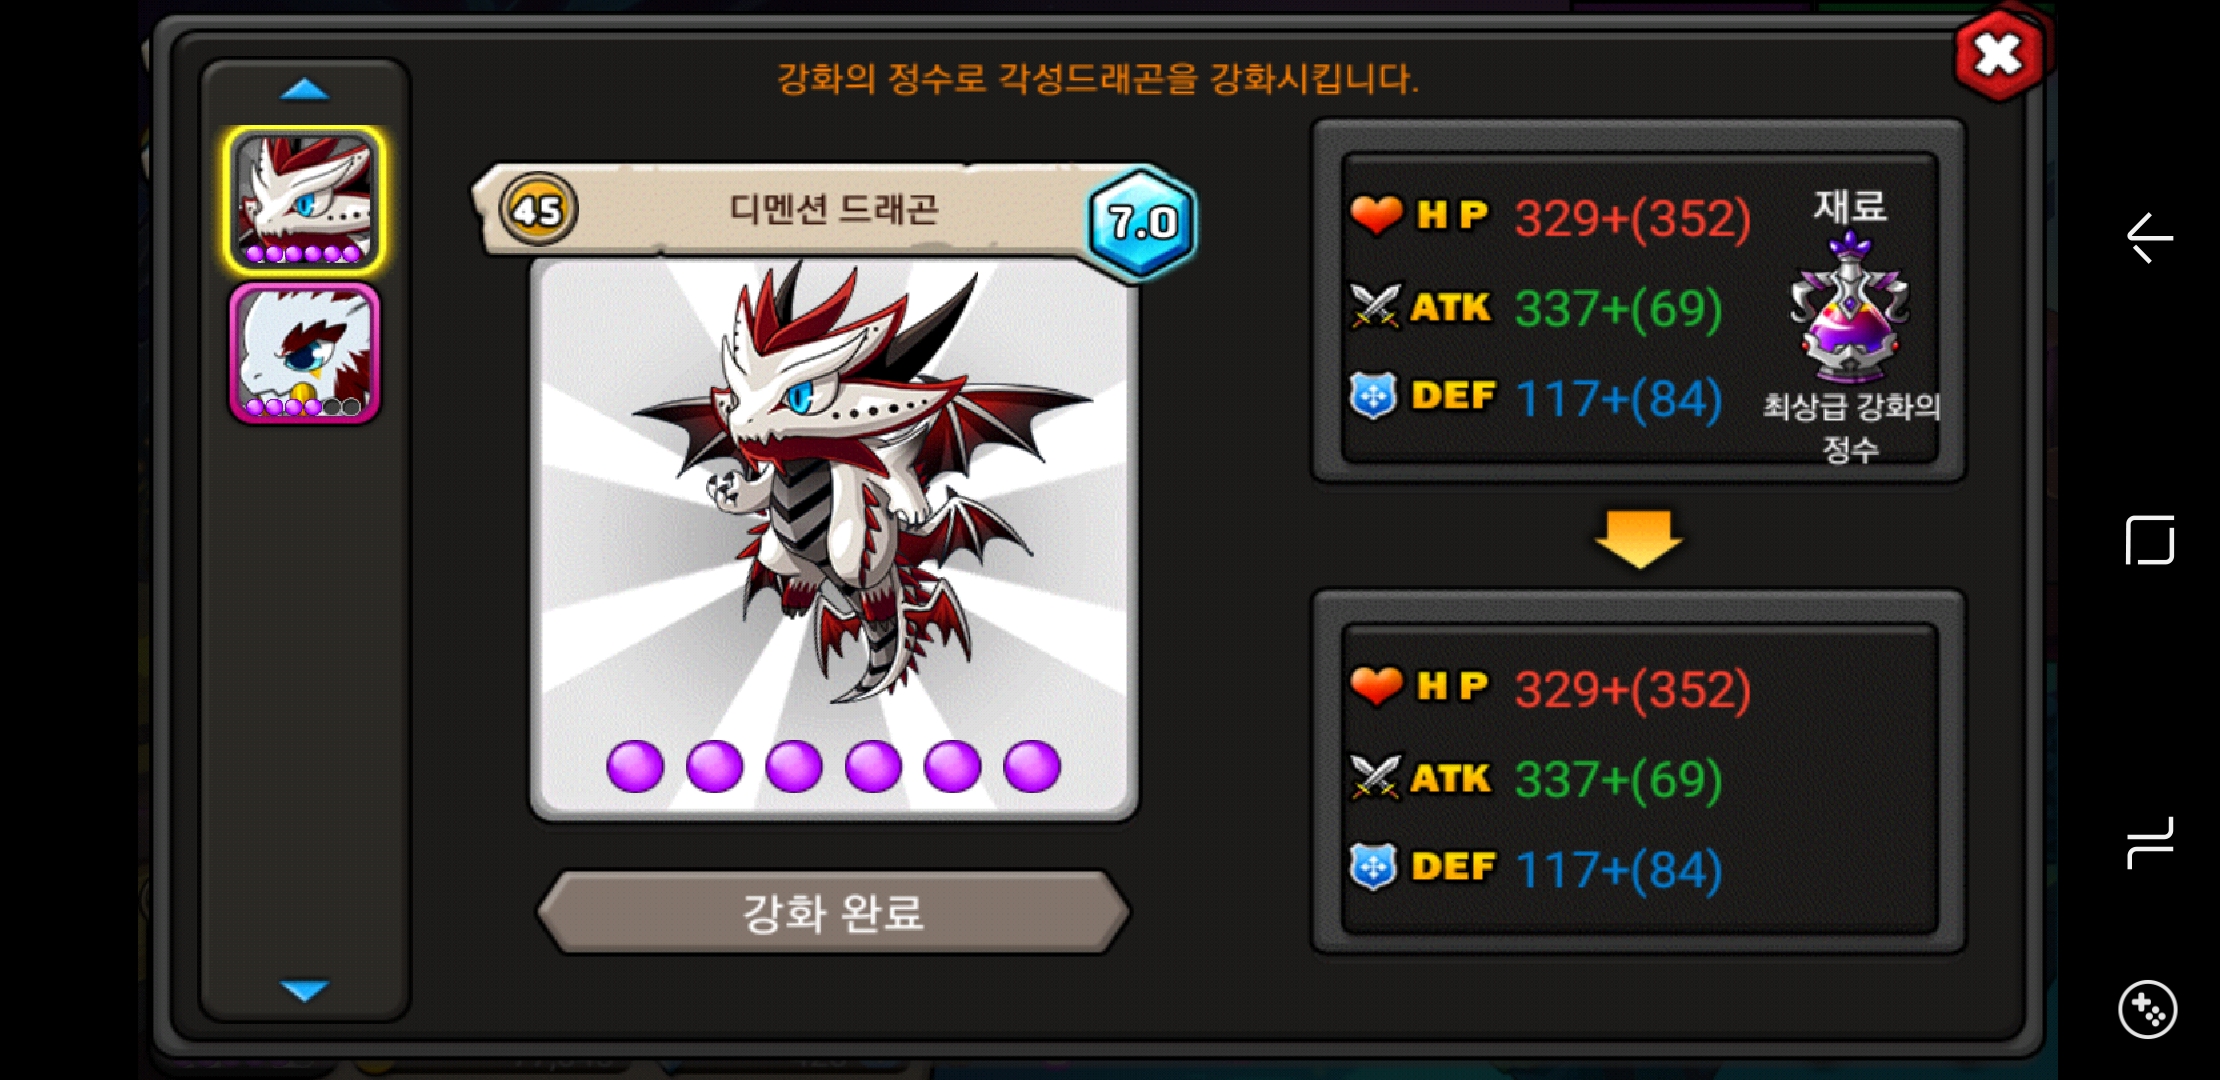
Task: Tap the DEF shield icon in current stats
Action: click(x=1374, y=396)
